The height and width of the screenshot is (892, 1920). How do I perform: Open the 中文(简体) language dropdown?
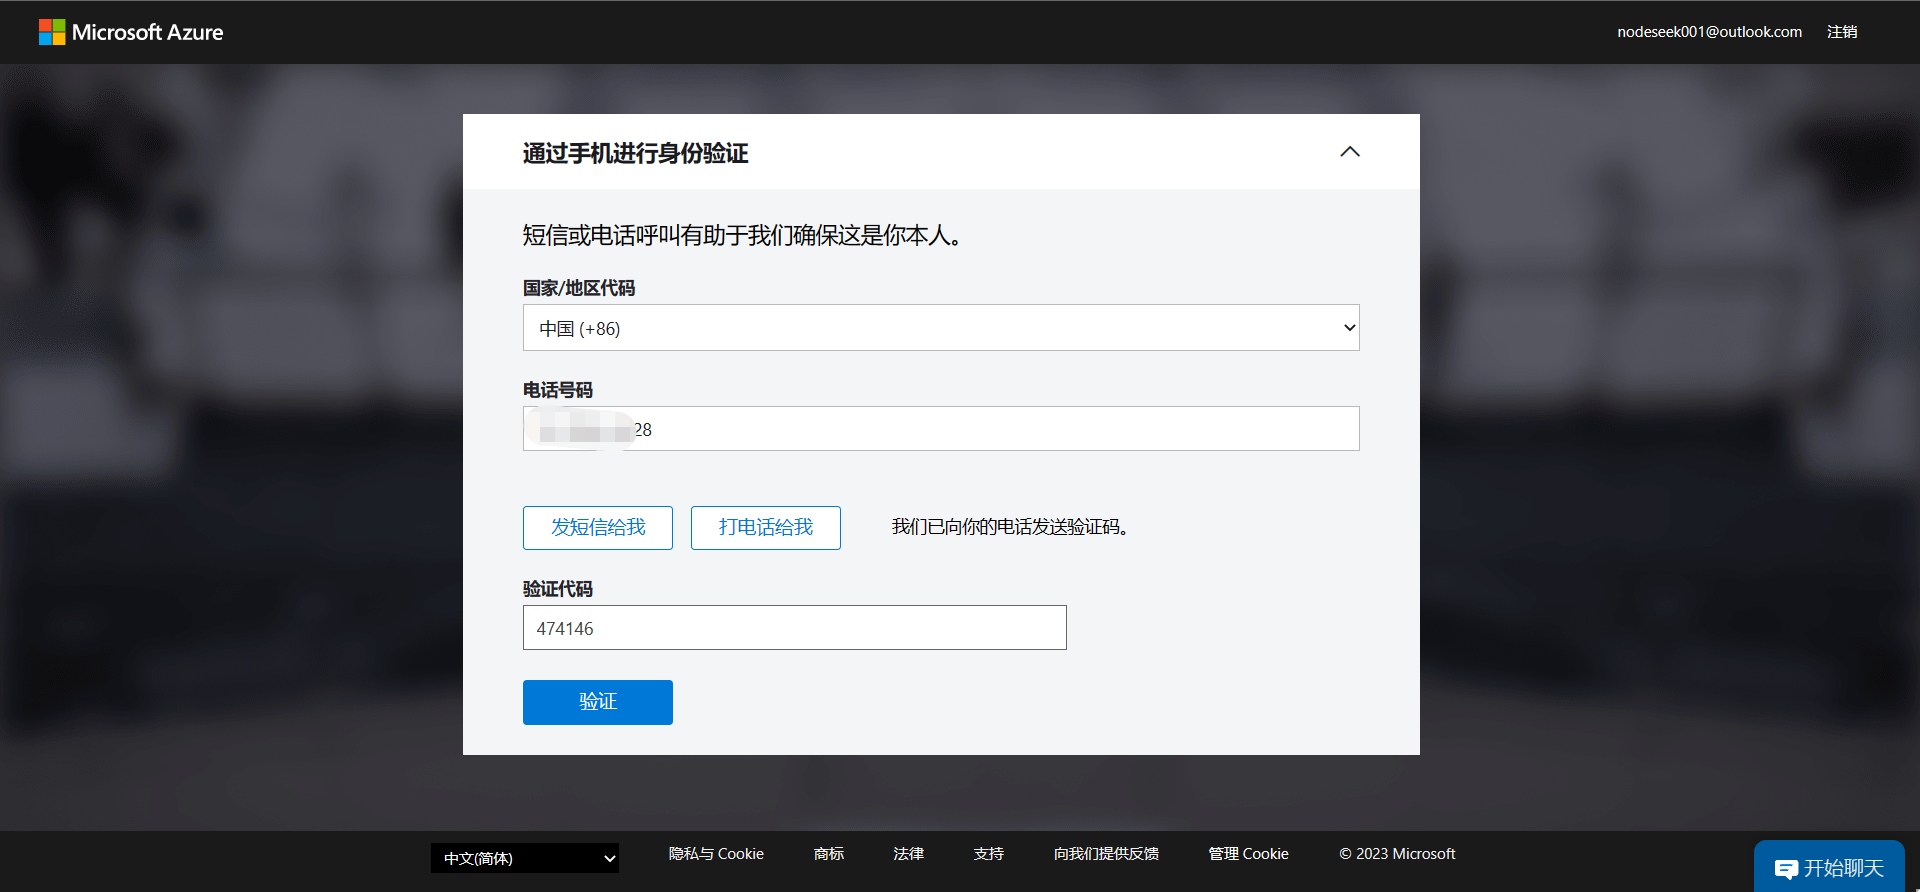[x=524, y=858]
